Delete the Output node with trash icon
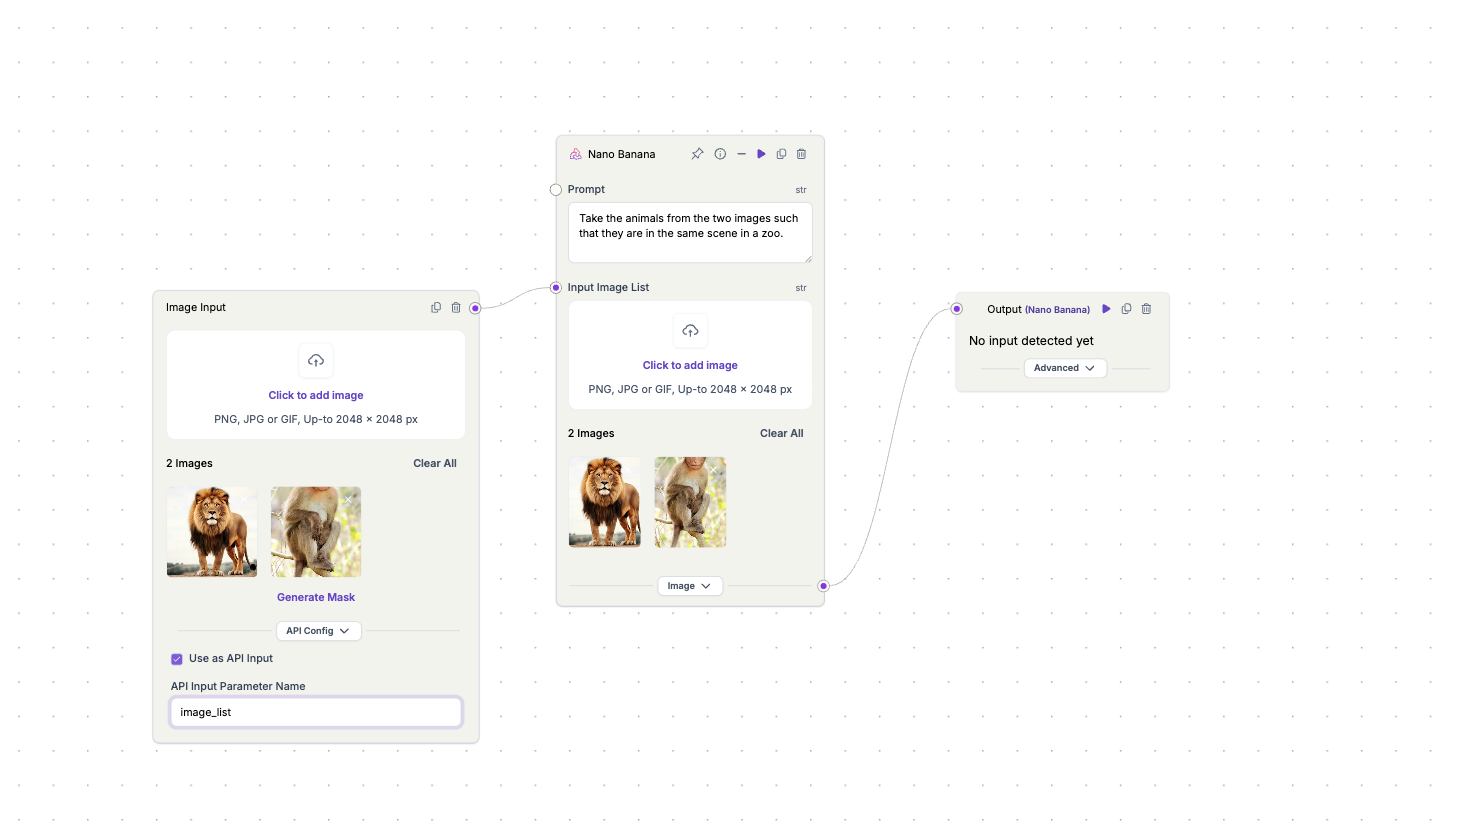 pyautogui.click(x=1146, y=309)
